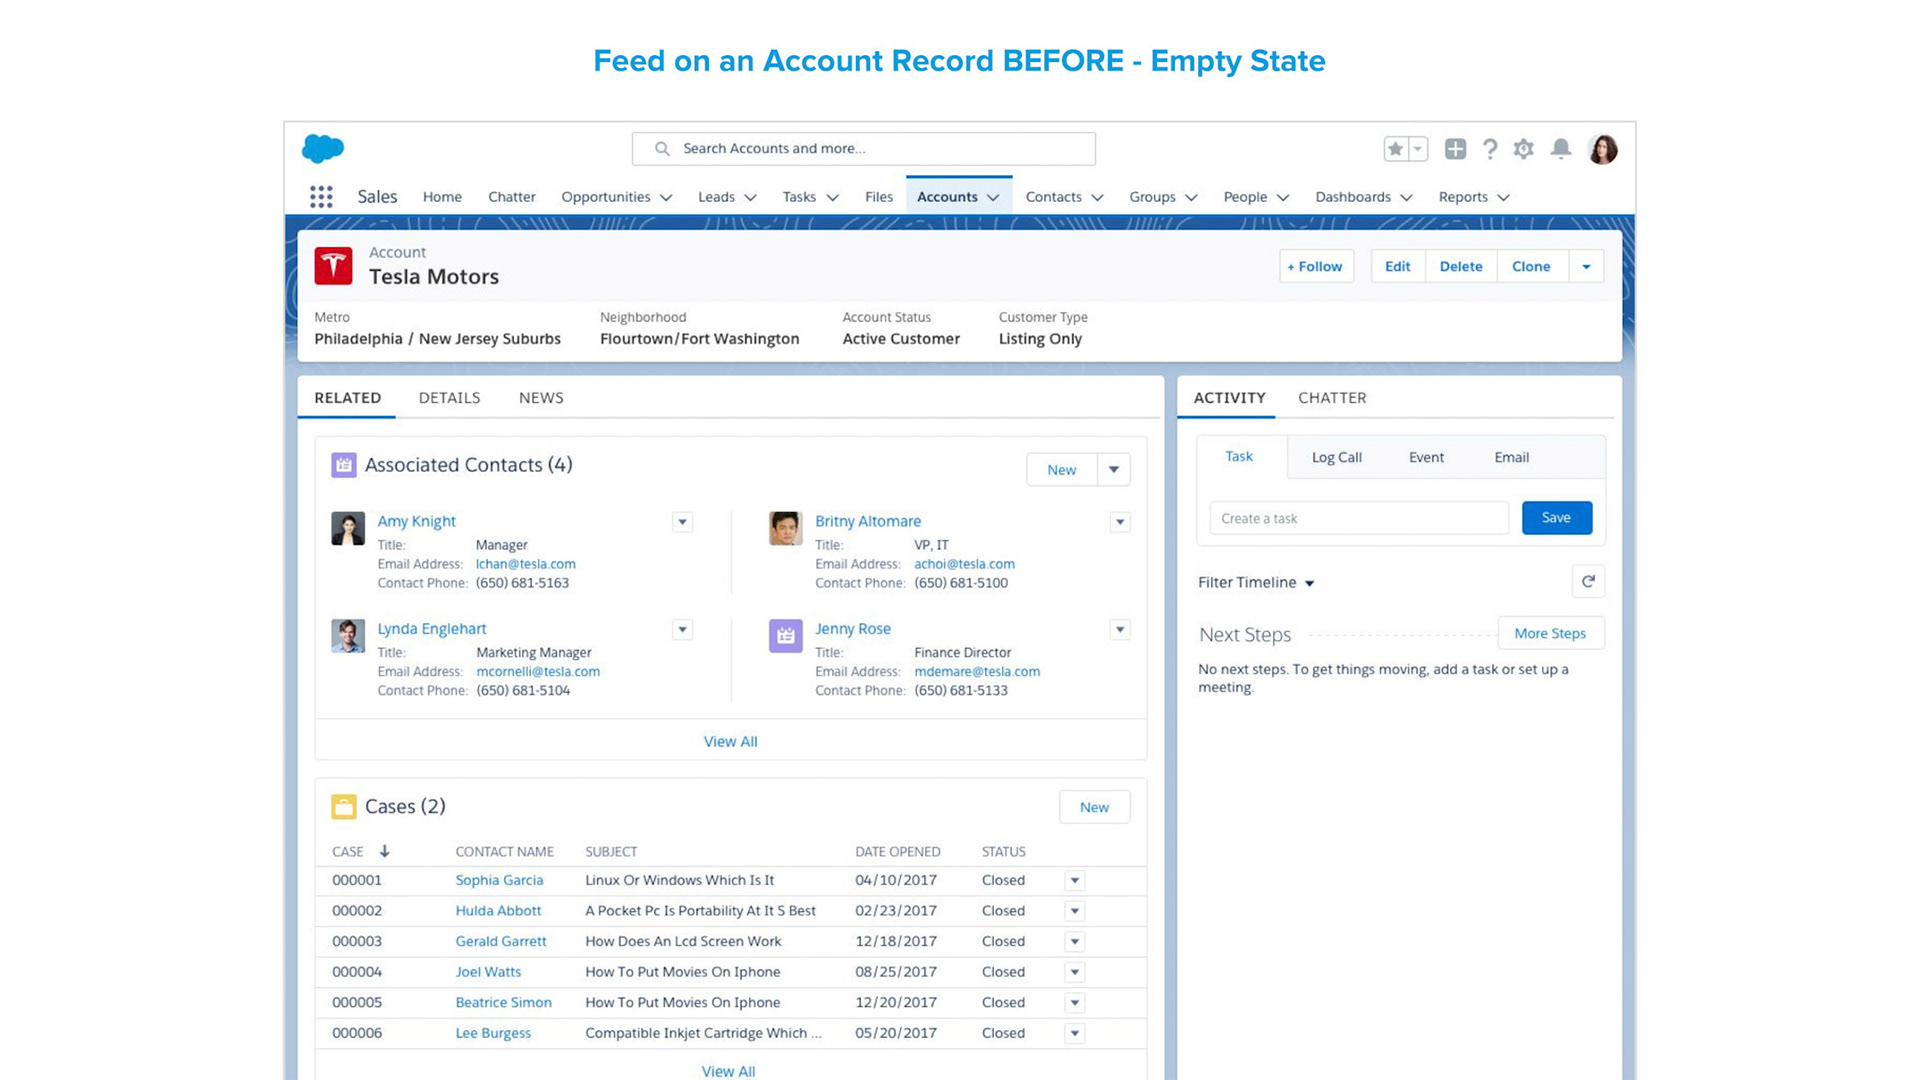This screenshot has width=1920, height=1080.
Task: Click Amy Knight's photo
Action: coord(347,528)
